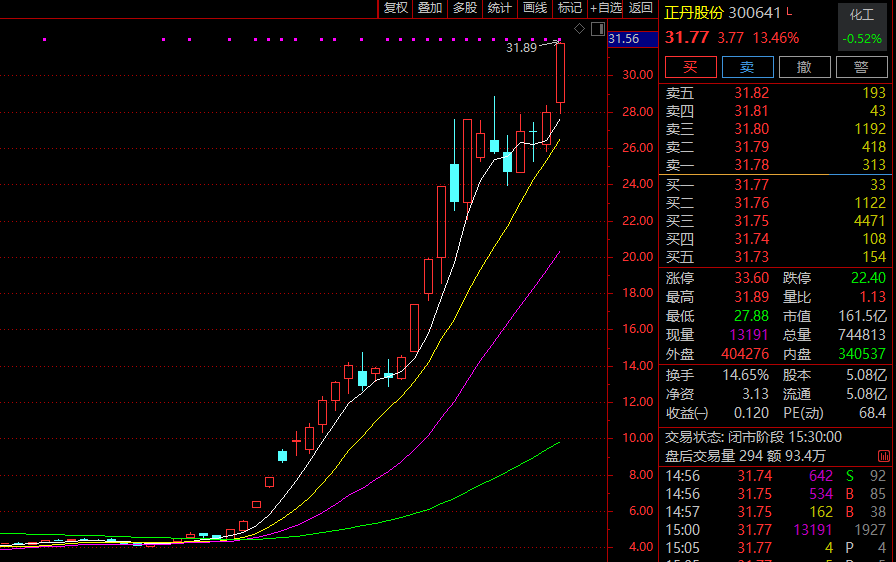Click the diamond icon above the chart
Screen dimensions: 896x562
(x=579, y=29)
